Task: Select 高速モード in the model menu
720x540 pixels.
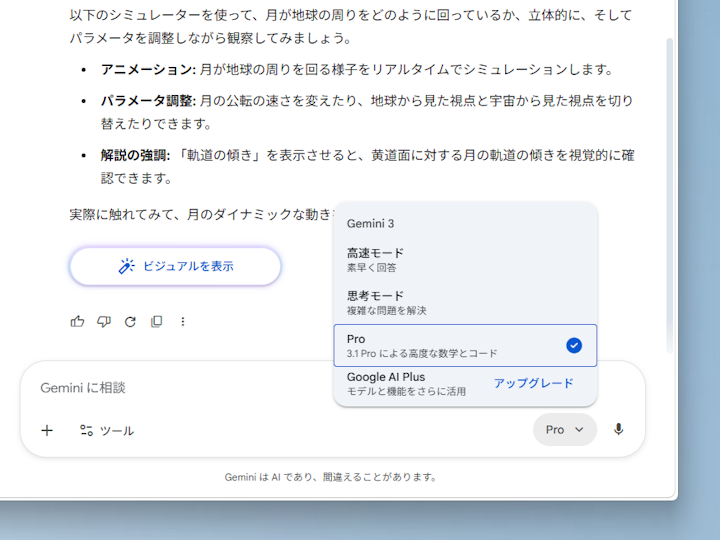Action: [x=465, y=259]
